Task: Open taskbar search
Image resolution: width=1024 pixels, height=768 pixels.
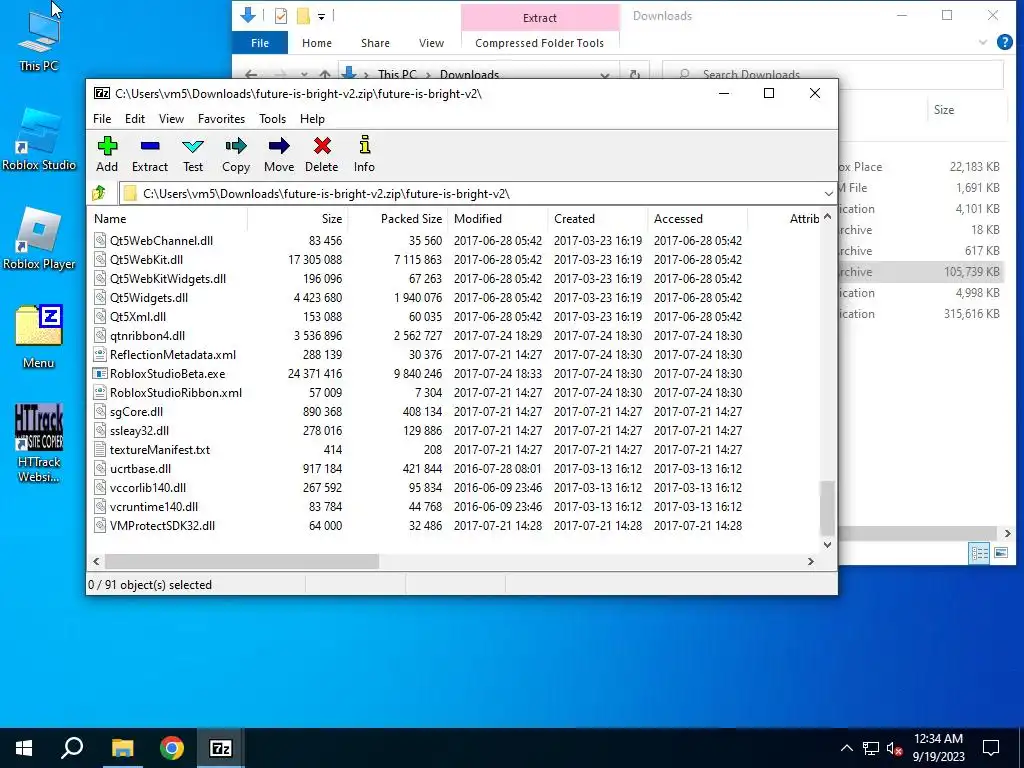Action: 72,748
